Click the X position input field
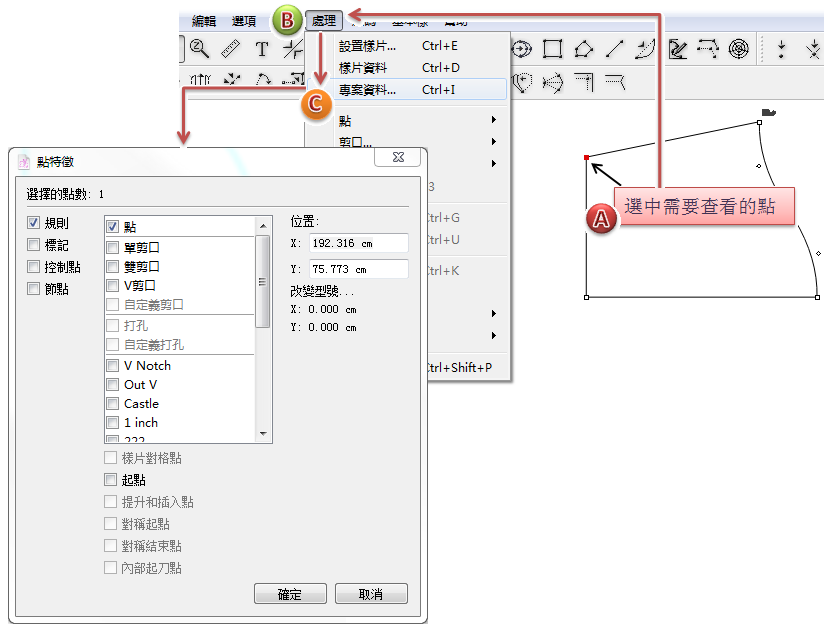Image resolution: width=824 pixels, height=639 pixels. point(359,243)
